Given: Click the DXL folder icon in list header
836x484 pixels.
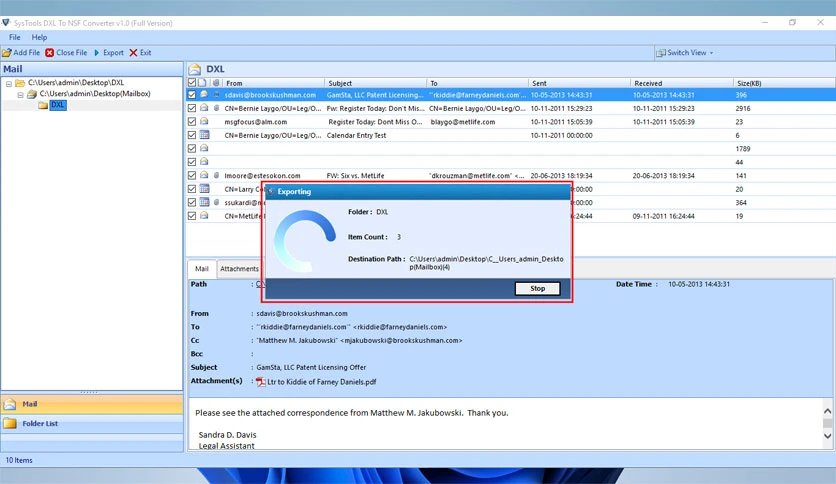Looking at the screenshot, I should (195, 69).
